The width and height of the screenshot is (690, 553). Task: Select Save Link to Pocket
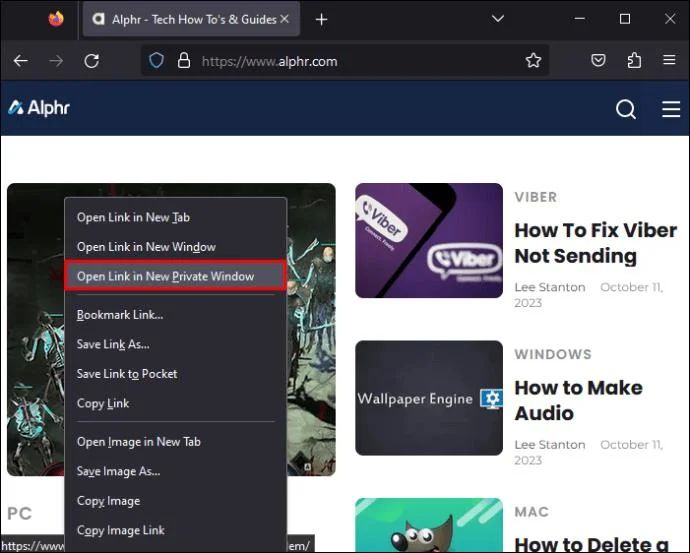(176, 374)
